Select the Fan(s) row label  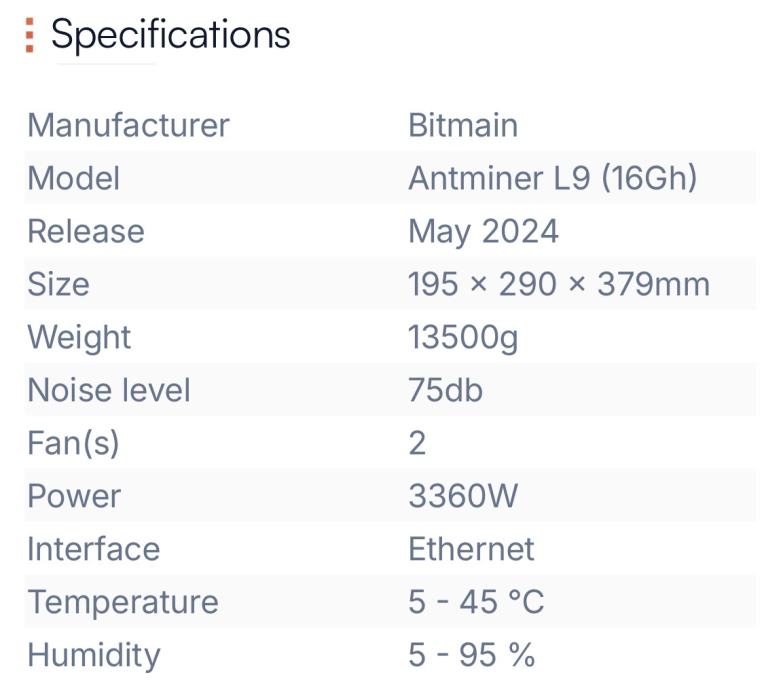[73, 443]
